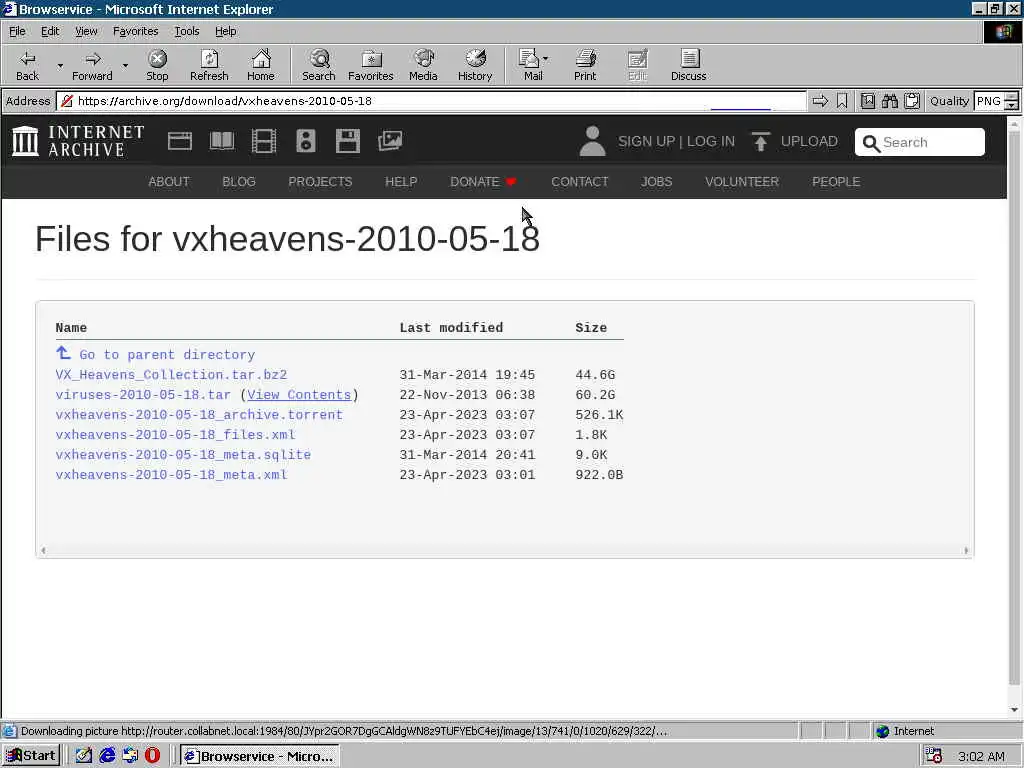Open the PROJECTS nav link
The height and width of the screenshot is (768, 1024).
[x=320, y=182]
